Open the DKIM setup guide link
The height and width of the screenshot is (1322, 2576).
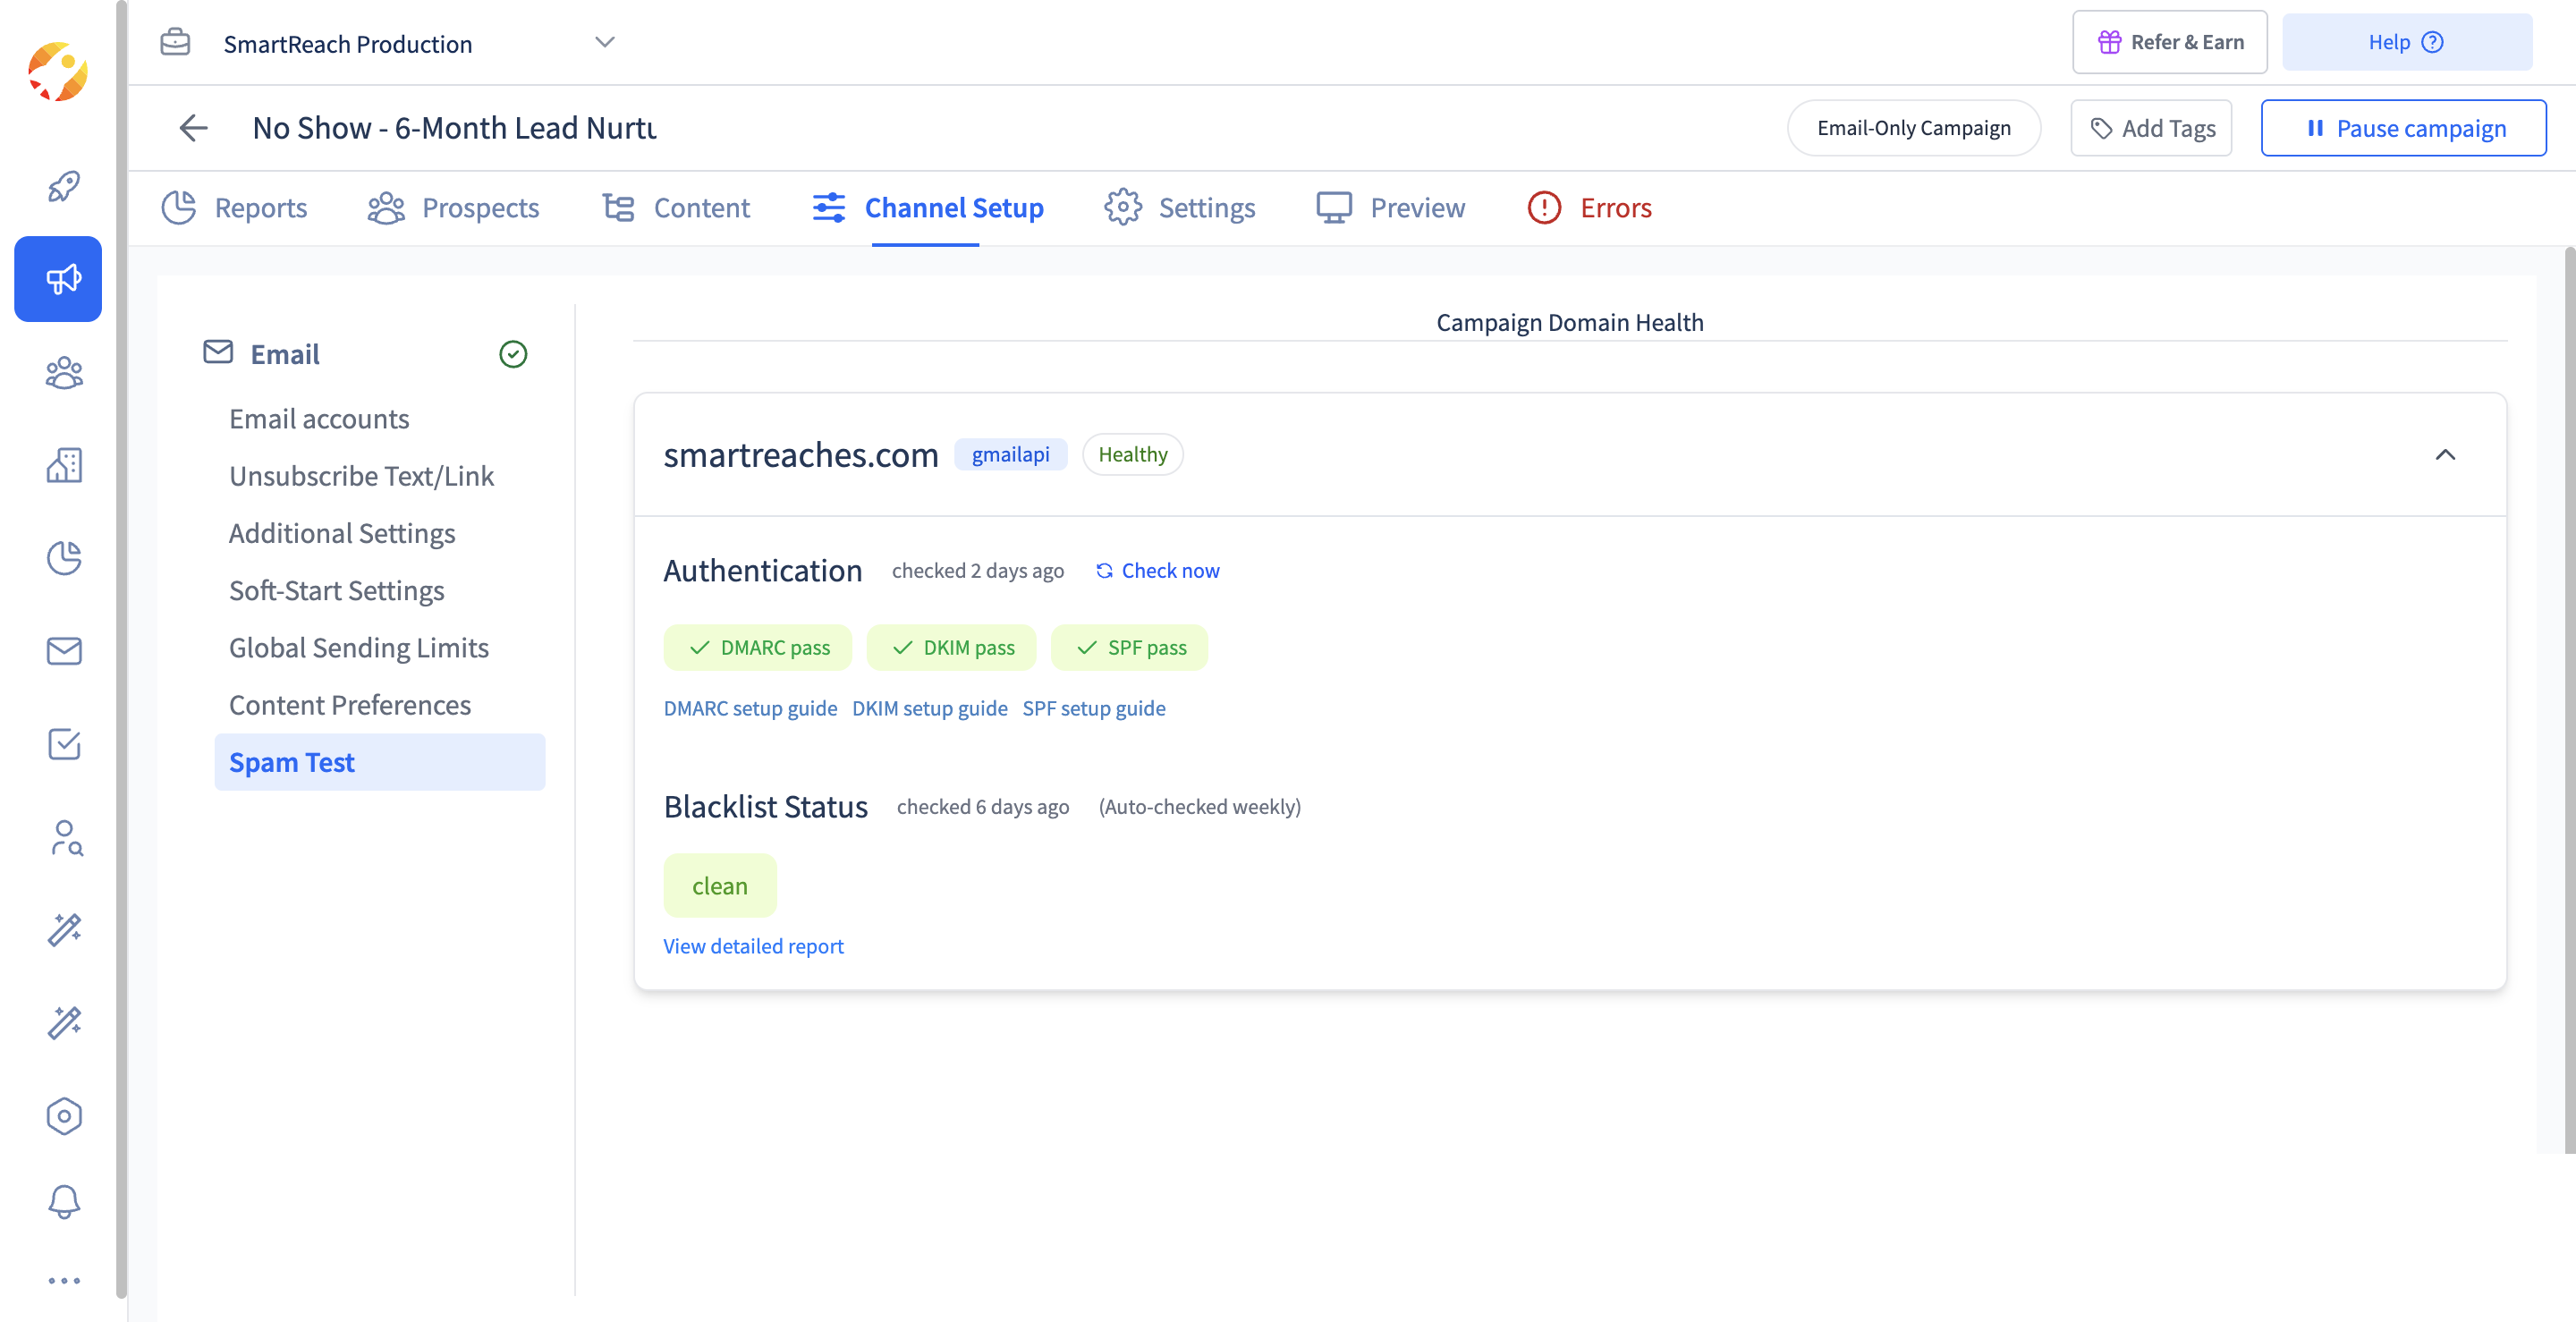(x=929, y=708)
